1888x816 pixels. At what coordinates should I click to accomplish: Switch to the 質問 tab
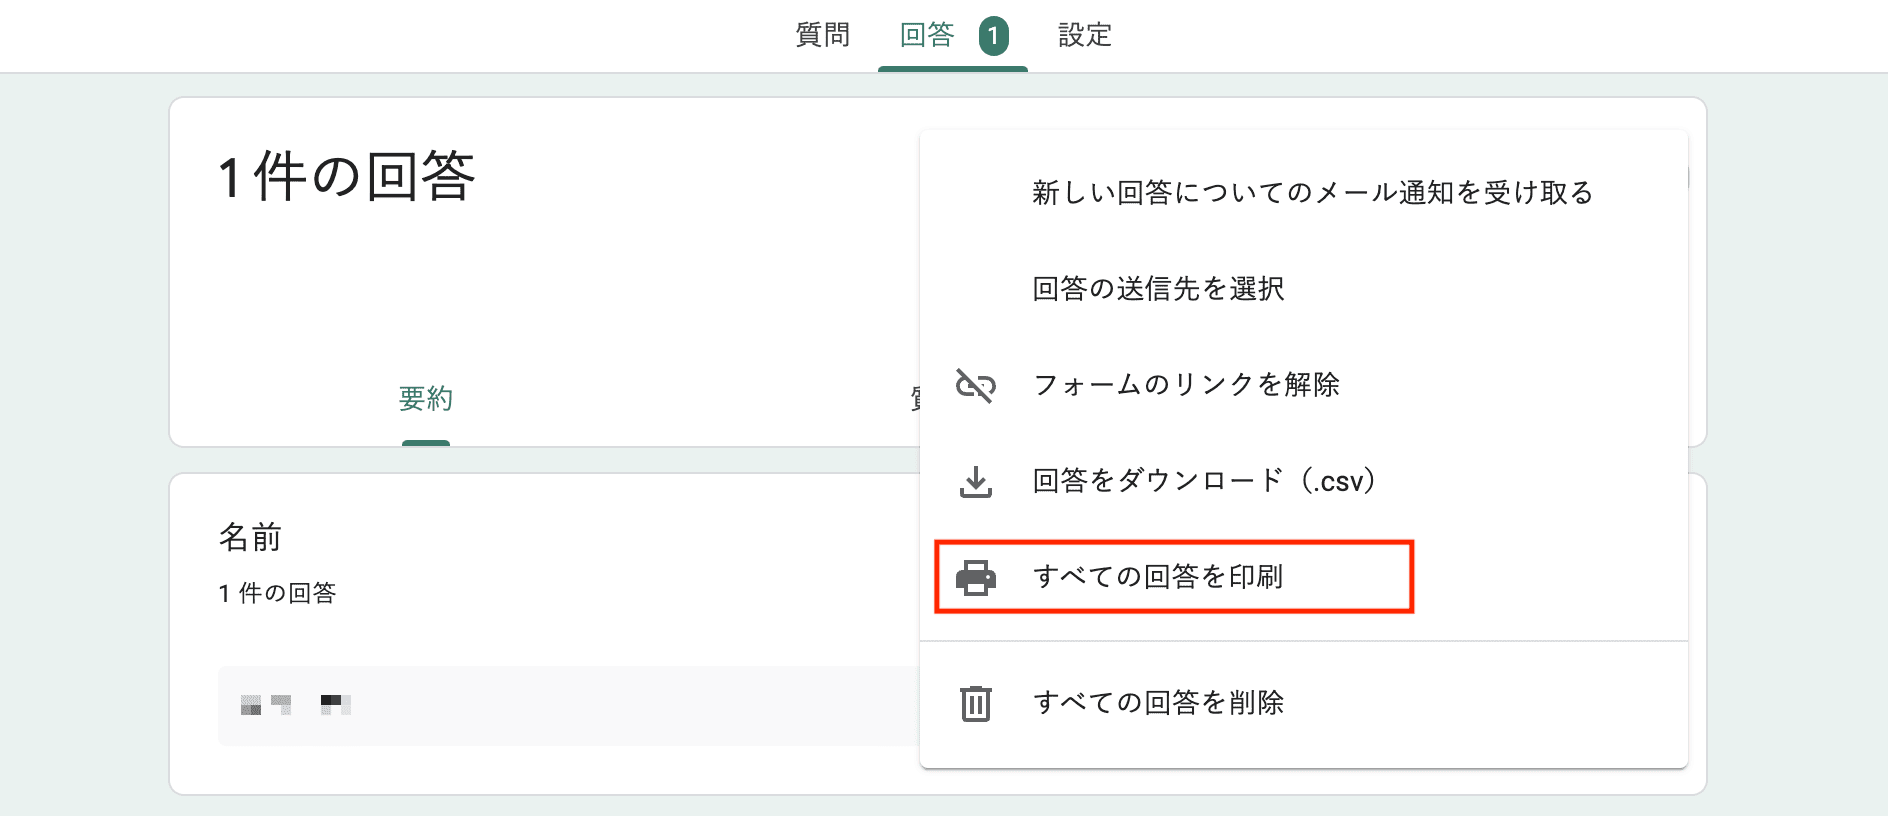[822, 36]
